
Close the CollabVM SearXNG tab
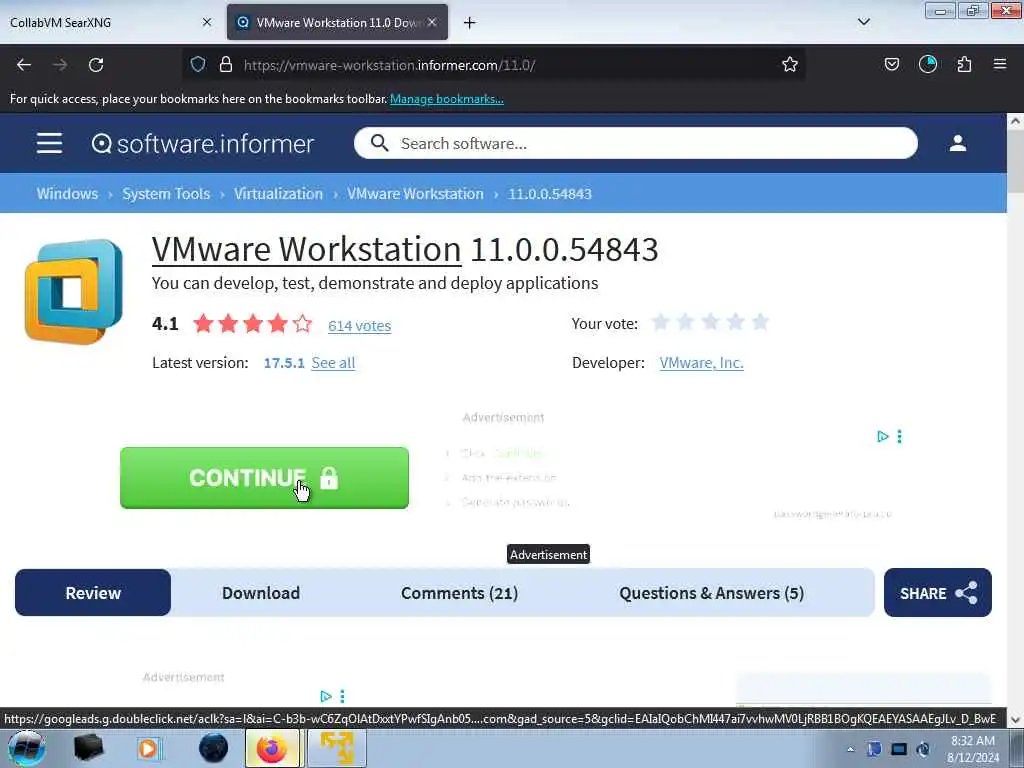(207, 22)
